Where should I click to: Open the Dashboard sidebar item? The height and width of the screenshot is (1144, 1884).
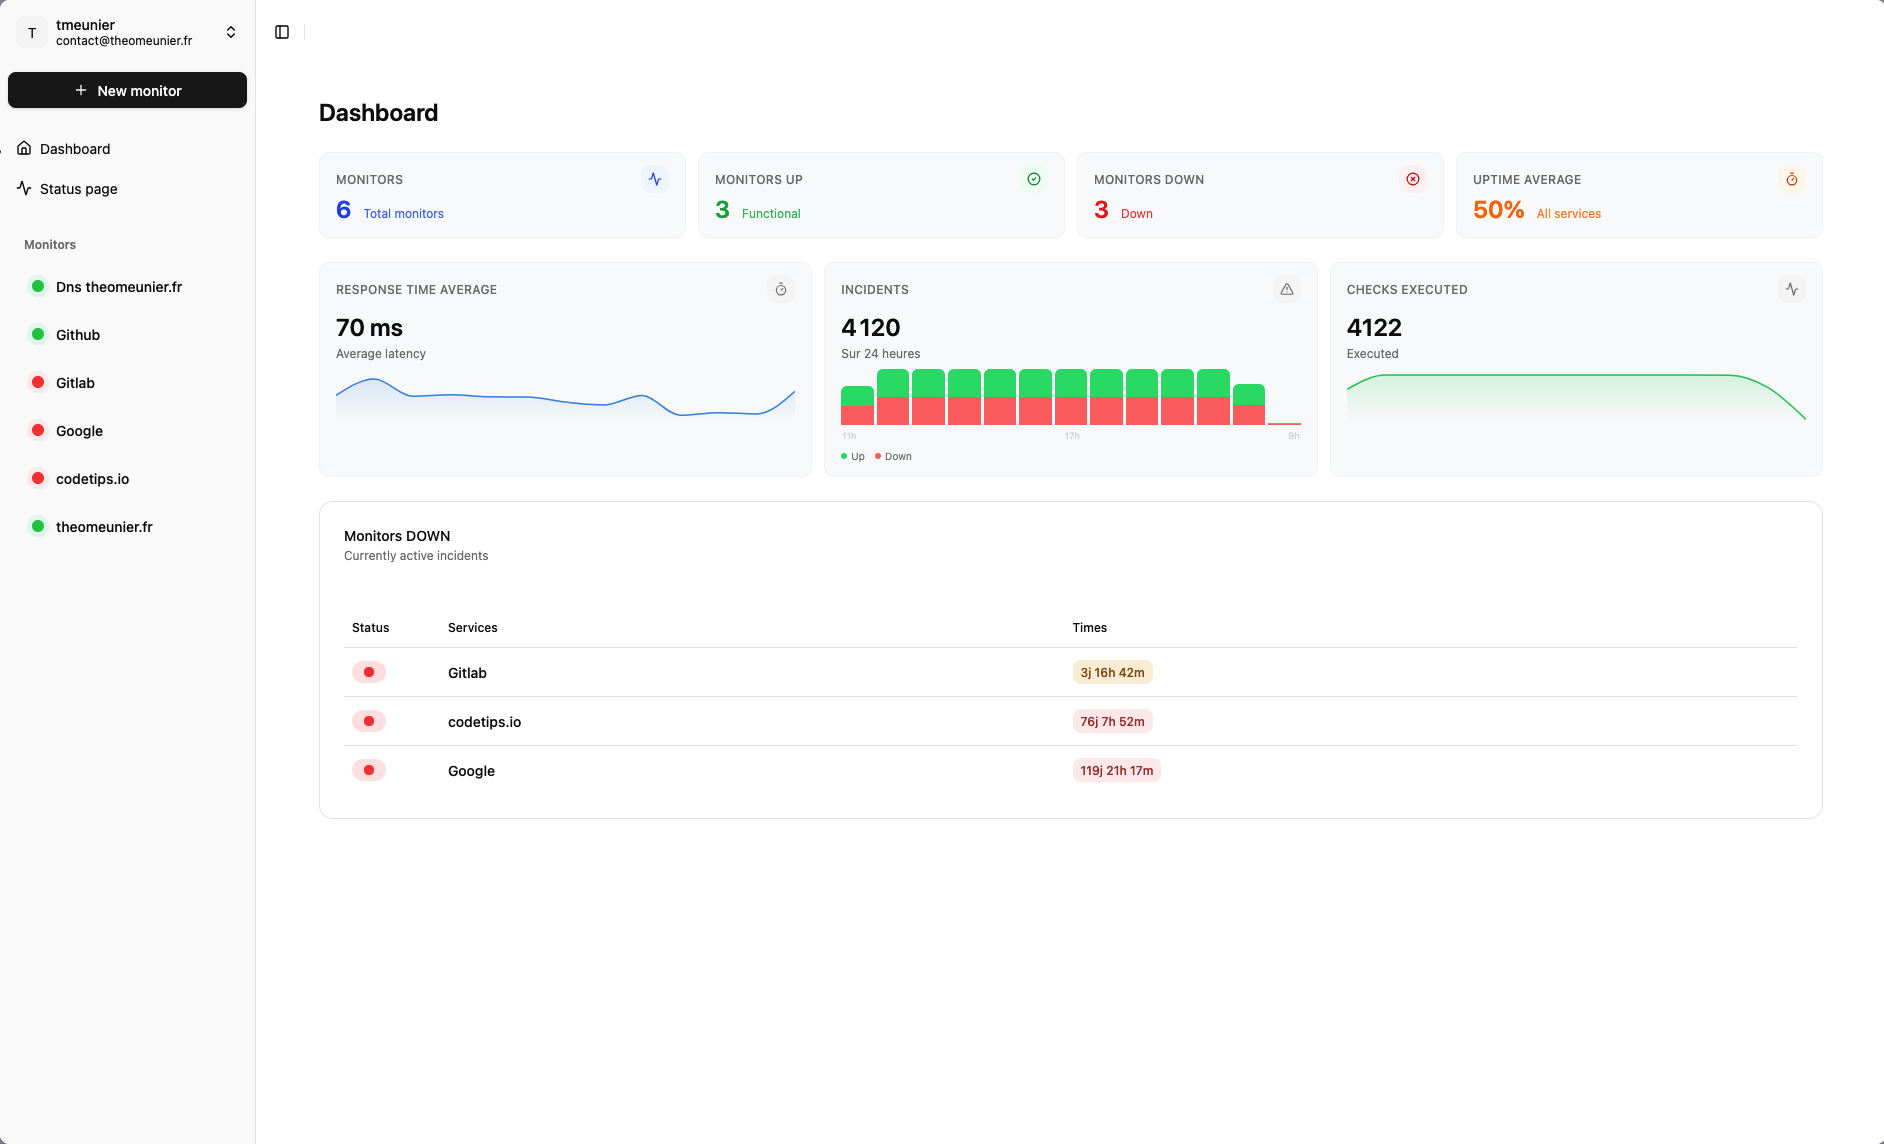[x=127, y=148]
